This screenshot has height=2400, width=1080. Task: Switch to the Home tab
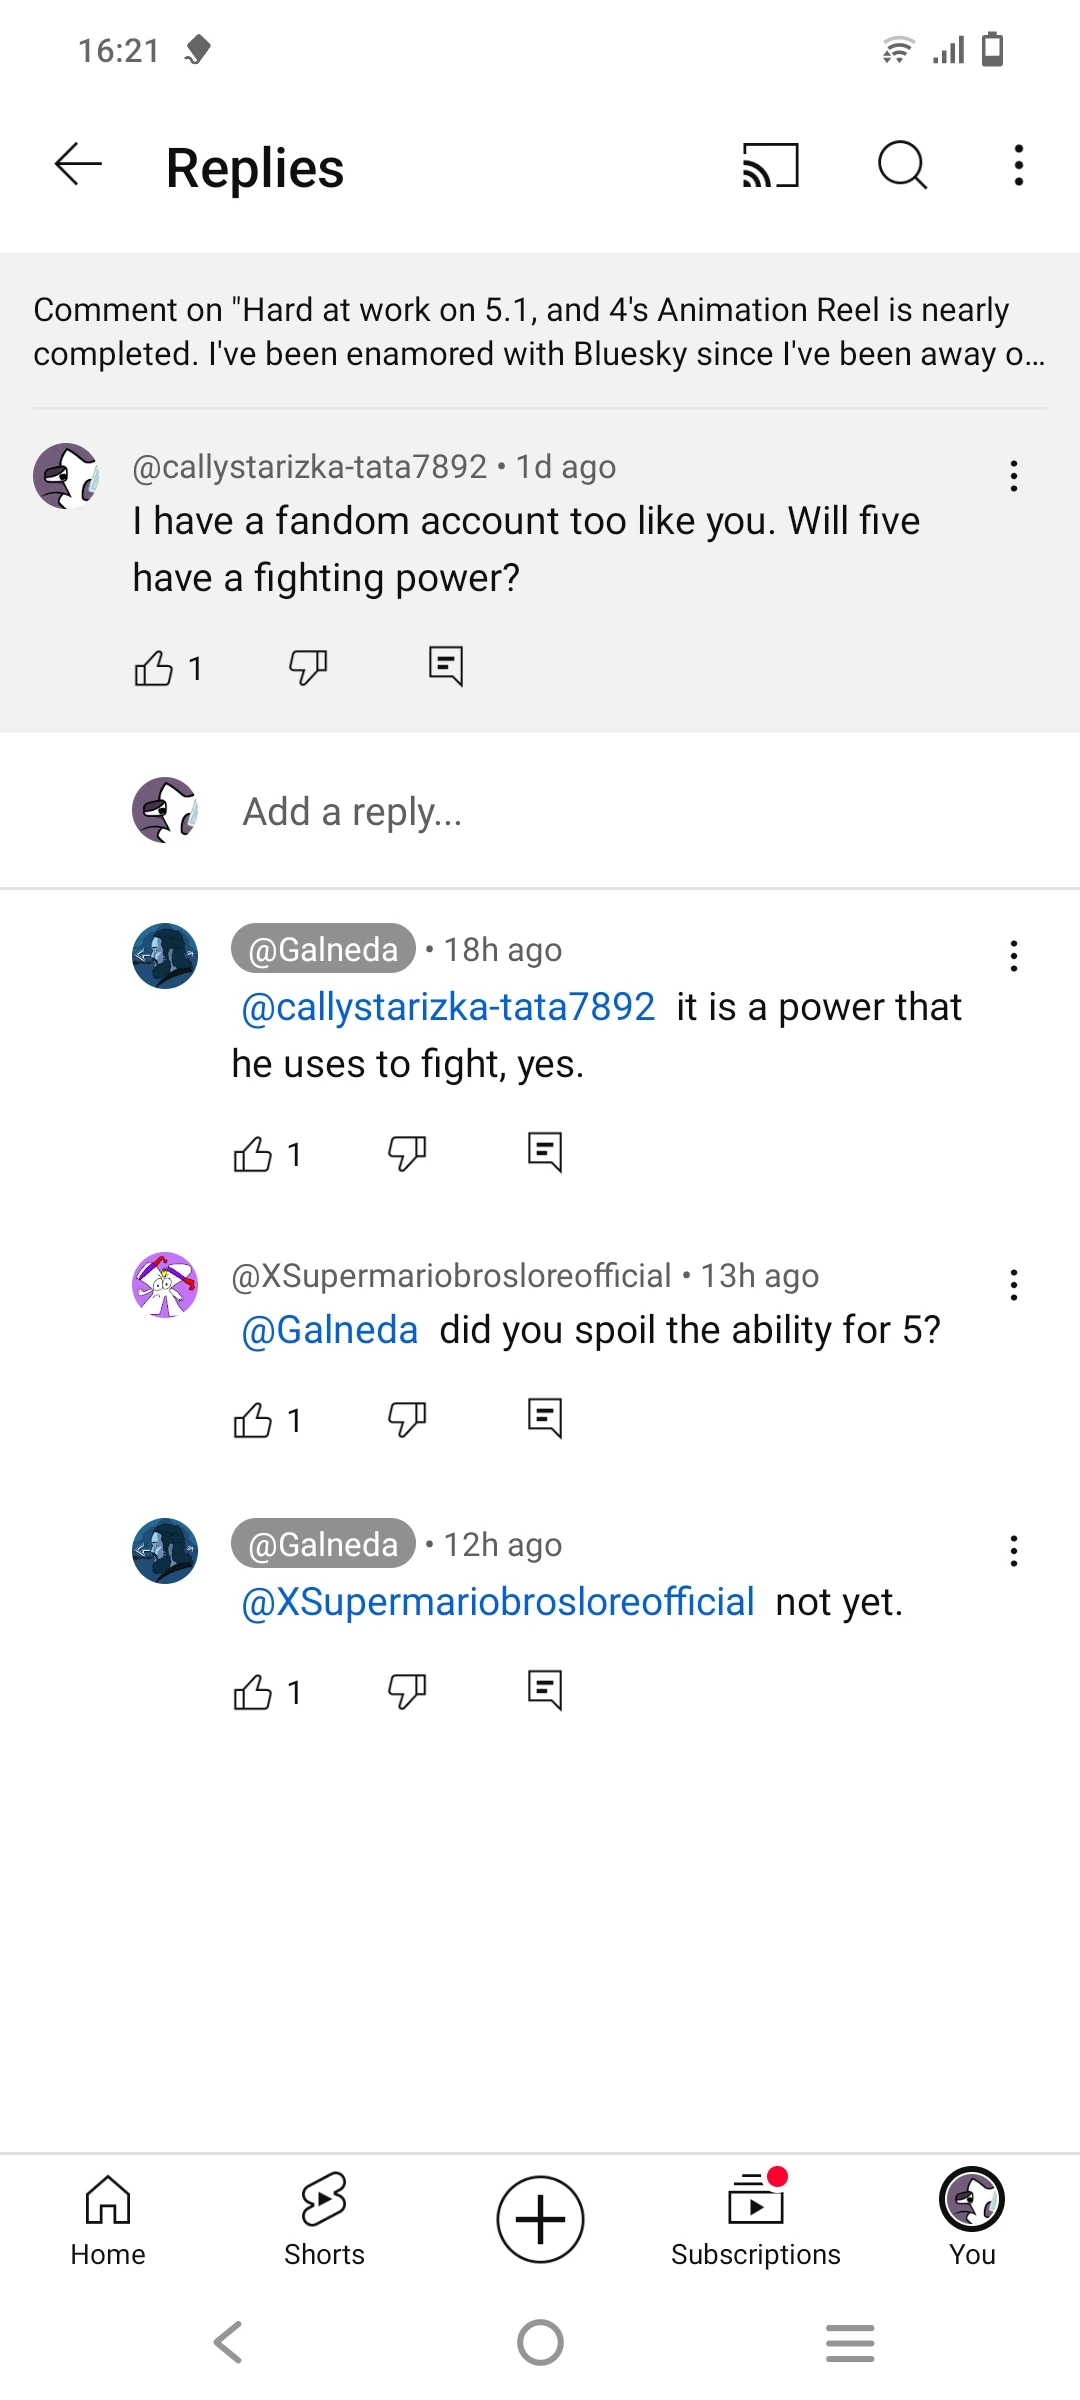(x=107, y=2219)
